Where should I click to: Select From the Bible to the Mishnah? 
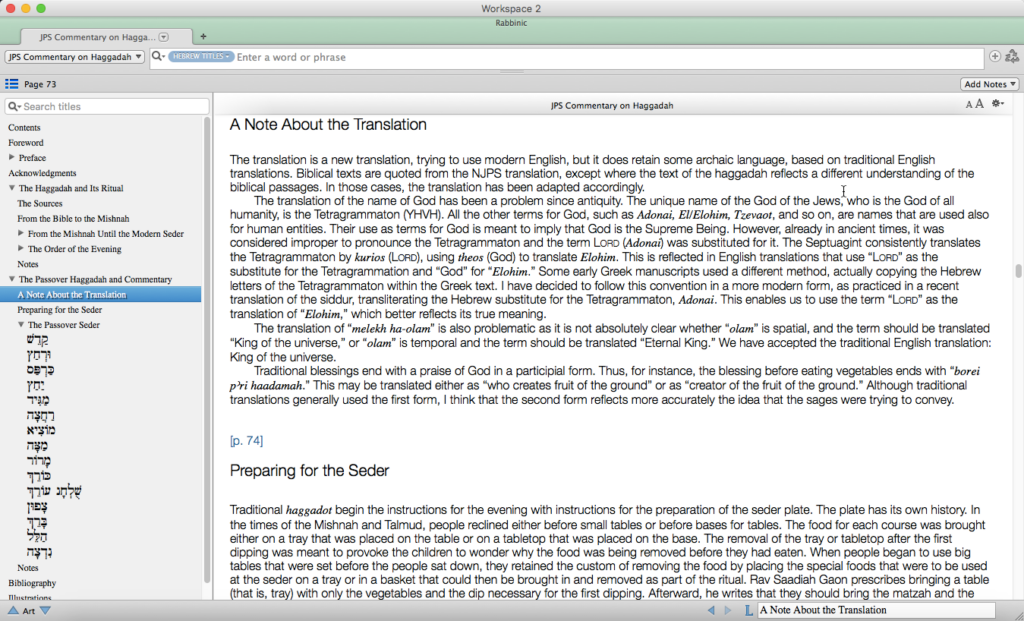[73, 218]
